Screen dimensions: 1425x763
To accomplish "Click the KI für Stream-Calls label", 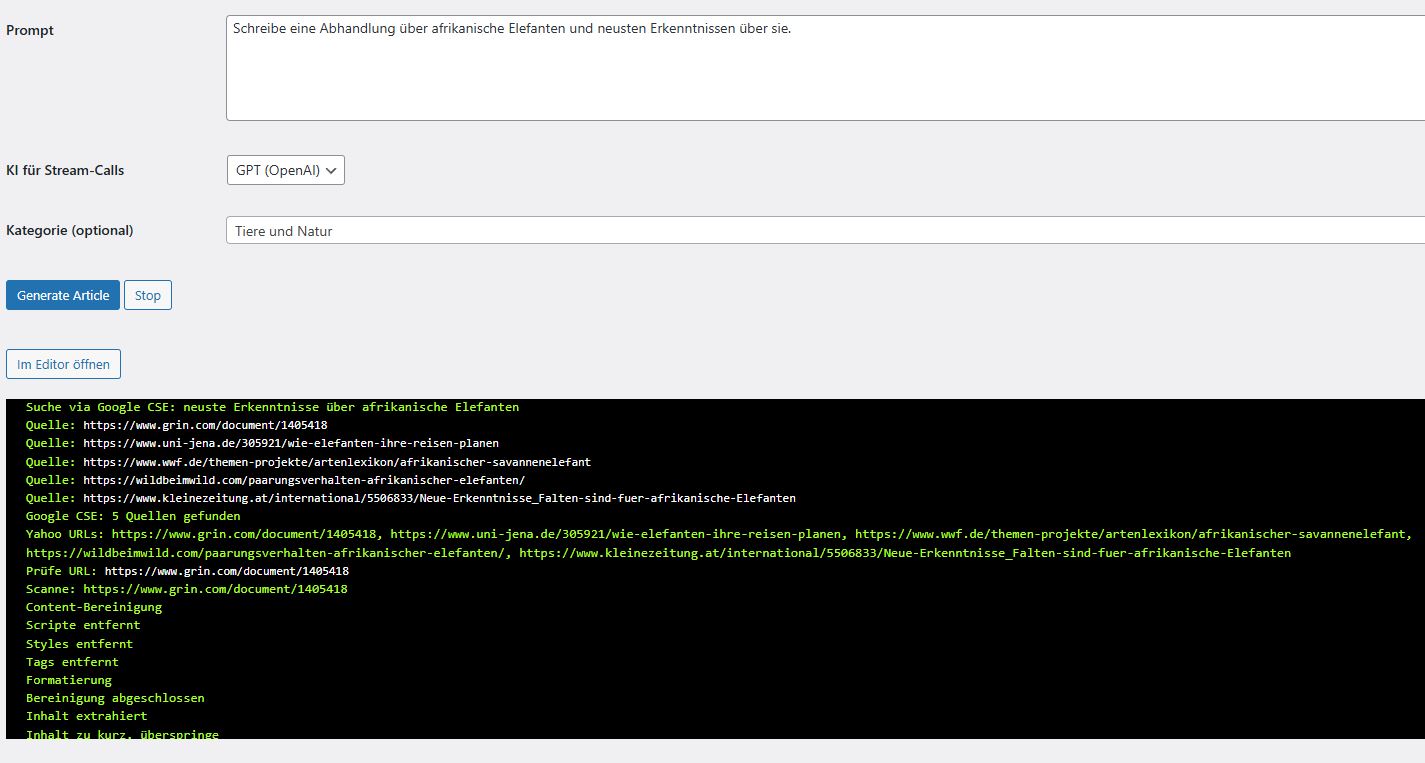I will [65, 171].
